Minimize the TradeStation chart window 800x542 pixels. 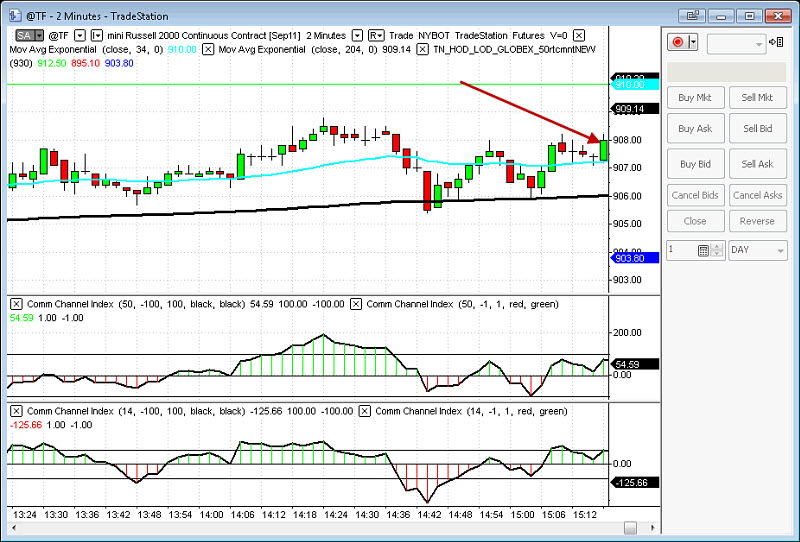[721, 16]
